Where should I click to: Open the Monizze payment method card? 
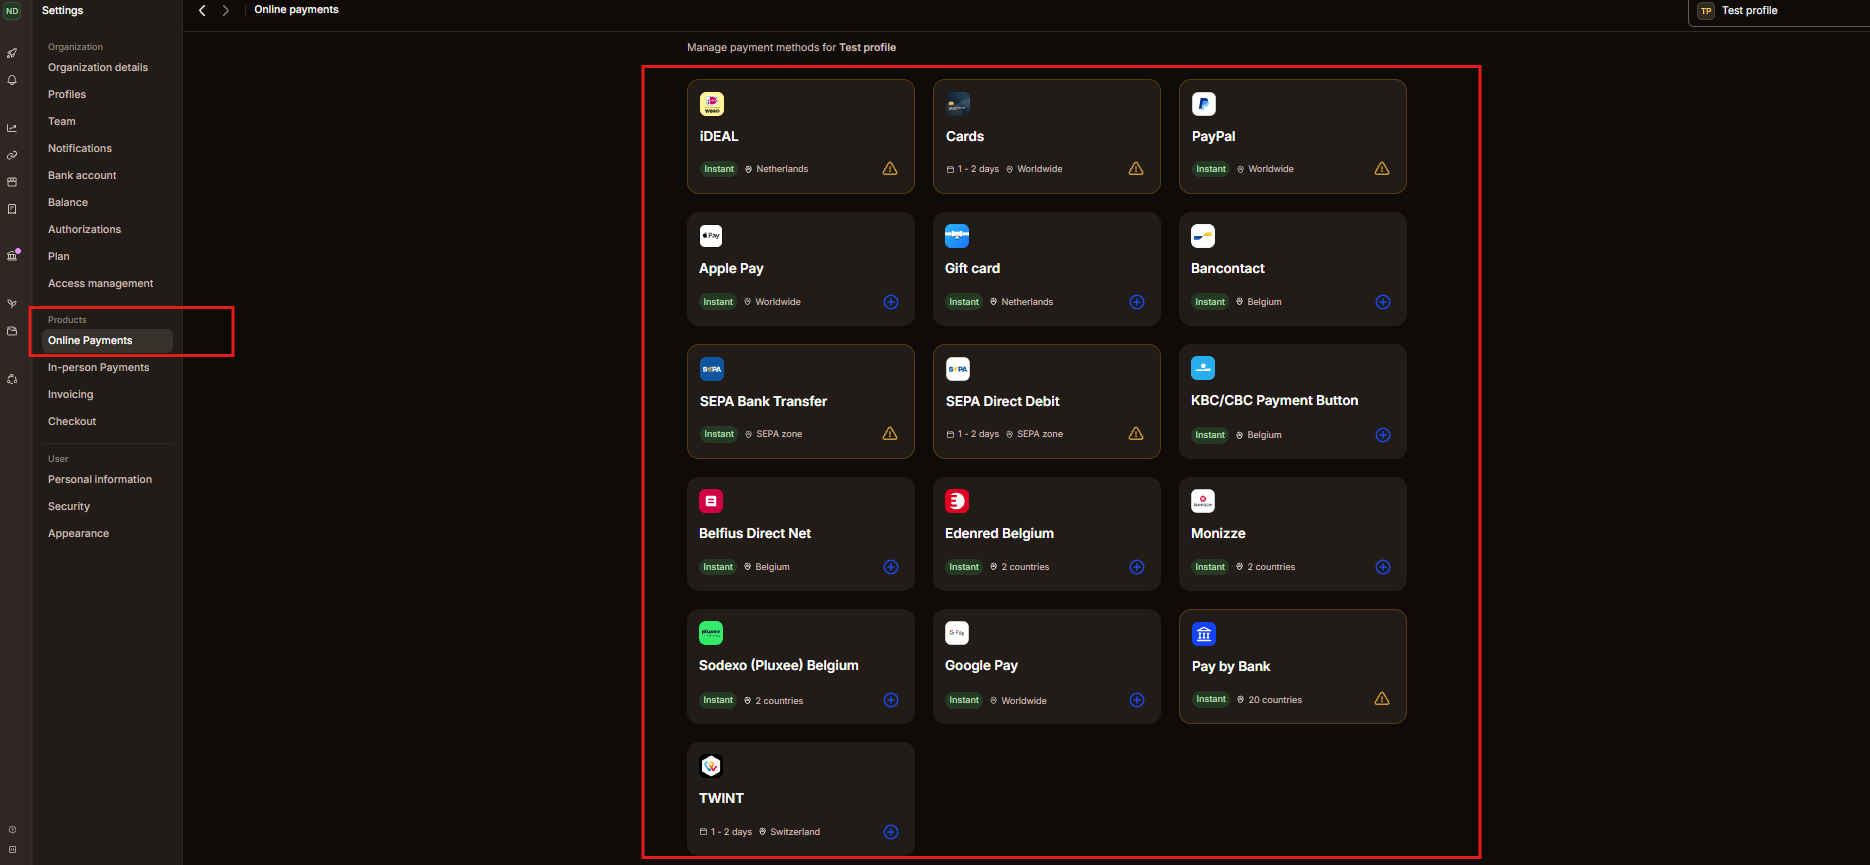(1293, 534)
